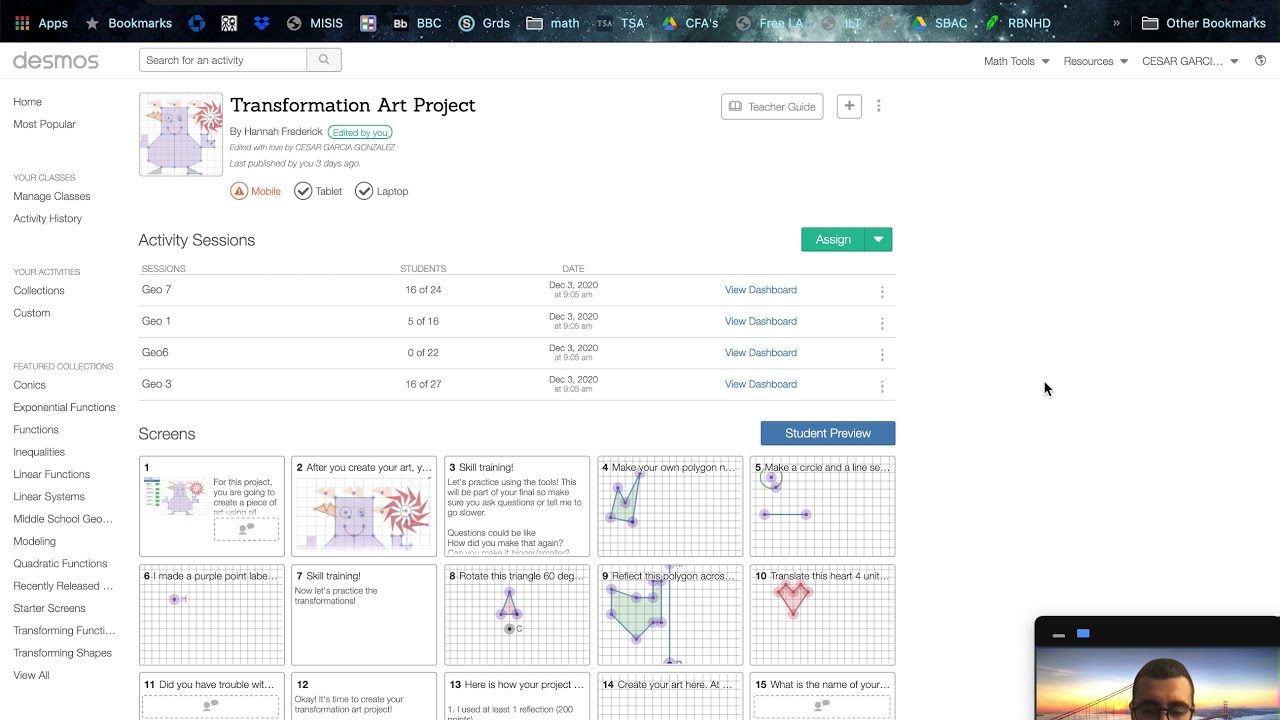This screenshot has width=1280, height=720.
Task: Click View All featured collections
Action: pyautogui.click(x=31, y=675)
